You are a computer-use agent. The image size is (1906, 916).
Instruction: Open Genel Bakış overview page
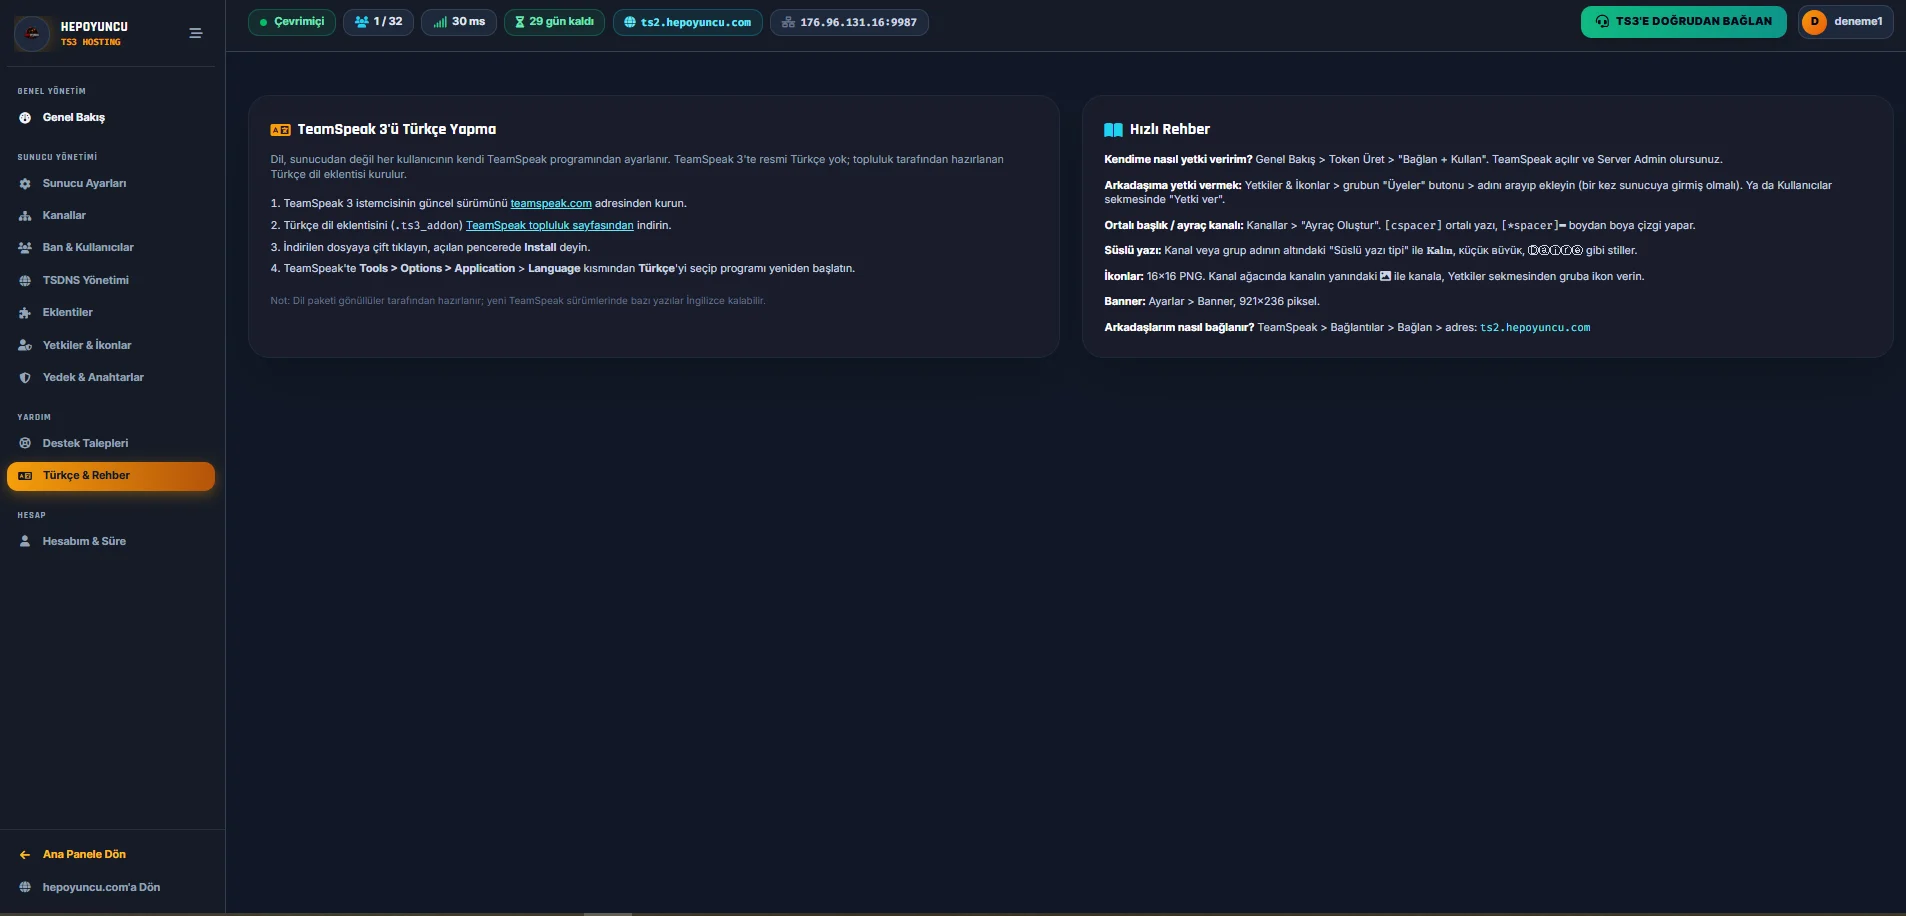coord(111,118)
